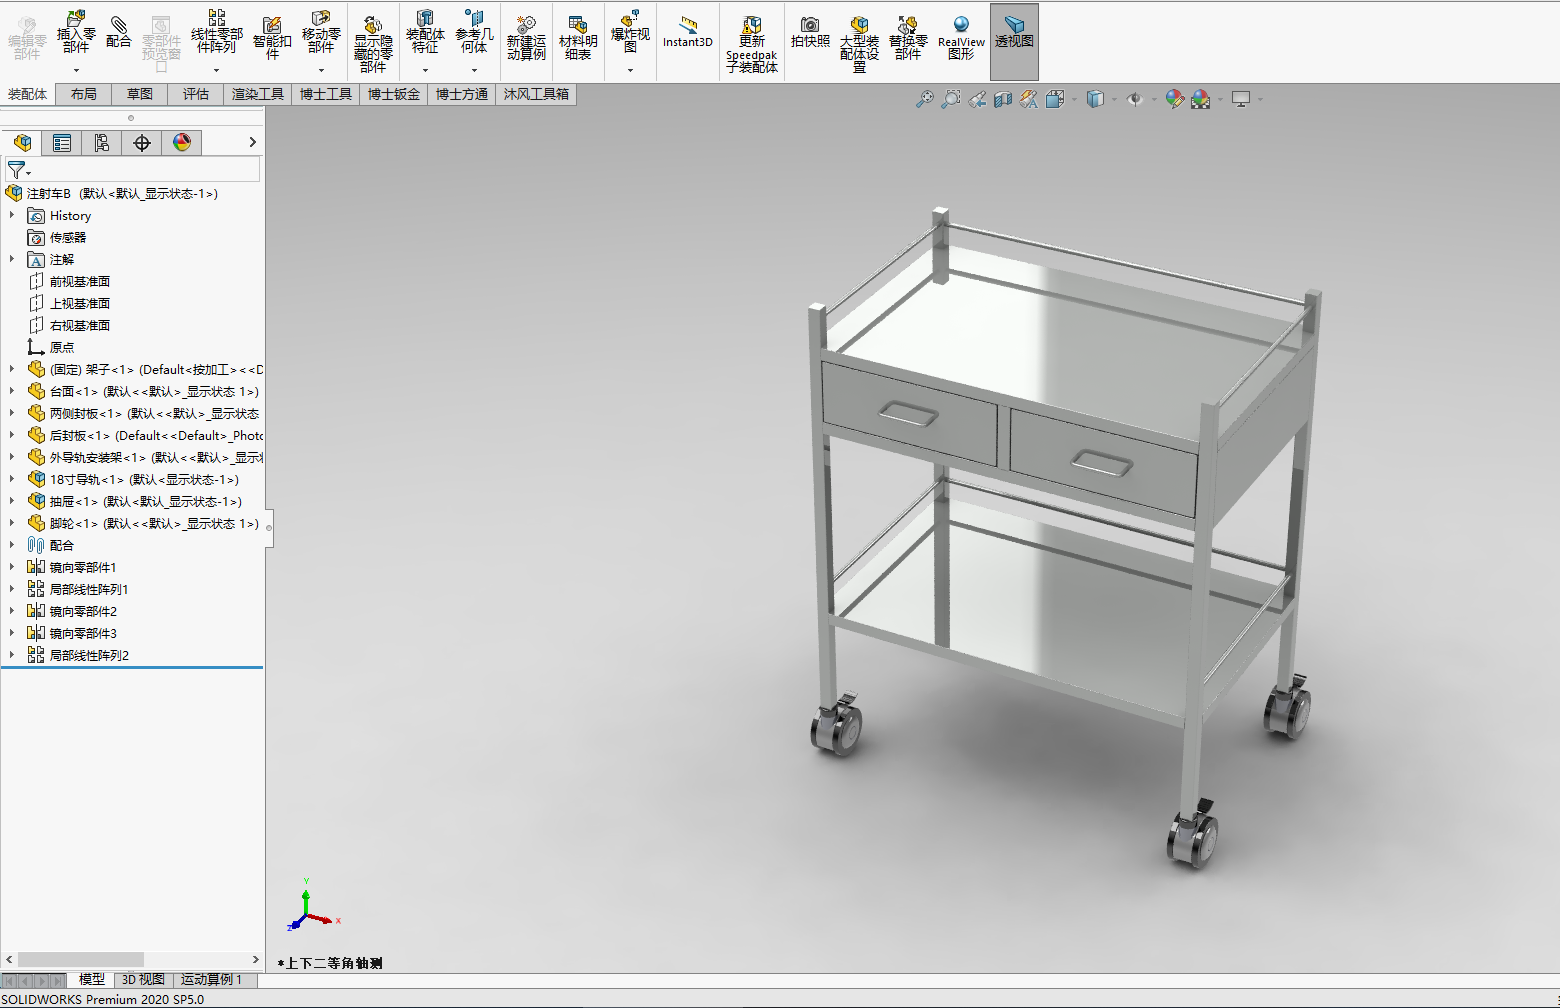Select the 配合 (Mate) paperclip tool
This screenshot has height=1008, width=1560.
pyautogui.click(x=118, y=32)
